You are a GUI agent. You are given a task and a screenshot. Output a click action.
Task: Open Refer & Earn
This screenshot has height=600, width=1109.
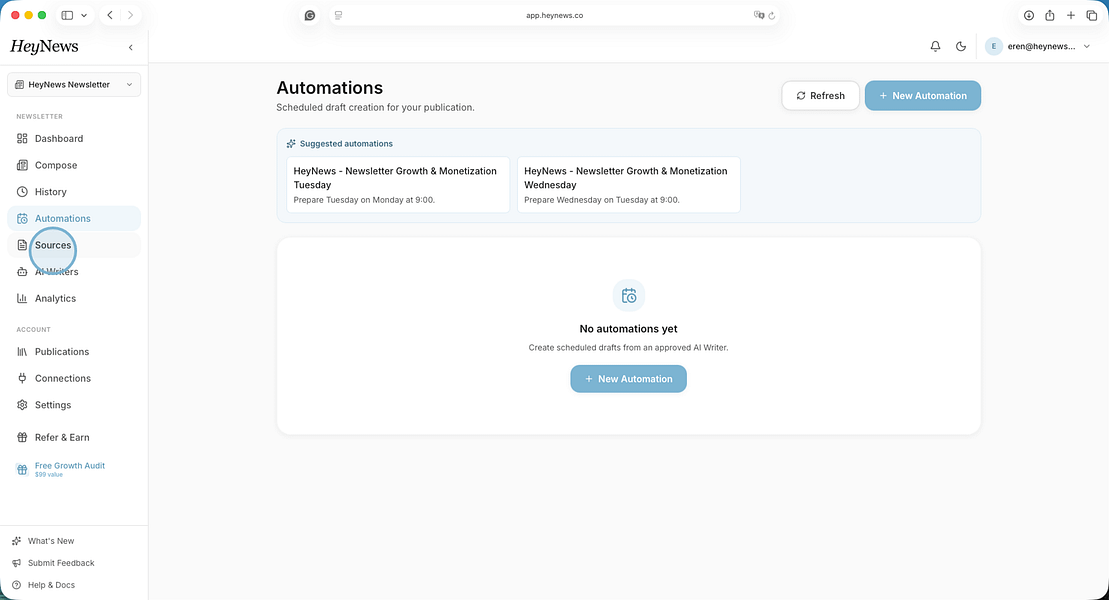(x=74, y=437)
